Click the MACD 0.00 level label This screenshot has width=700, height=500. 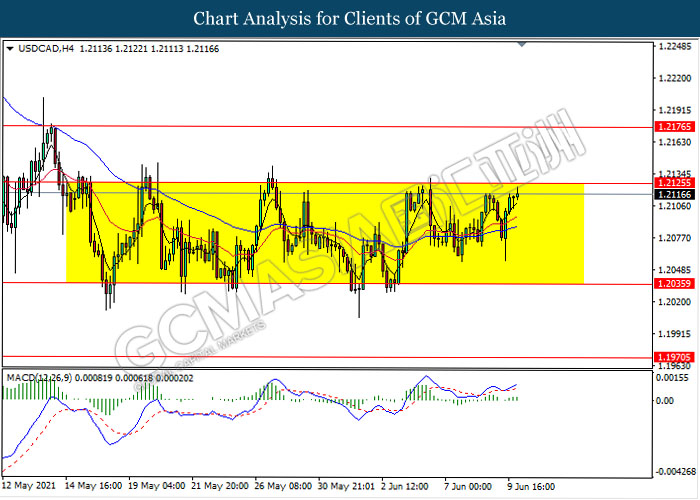[665, 400]
